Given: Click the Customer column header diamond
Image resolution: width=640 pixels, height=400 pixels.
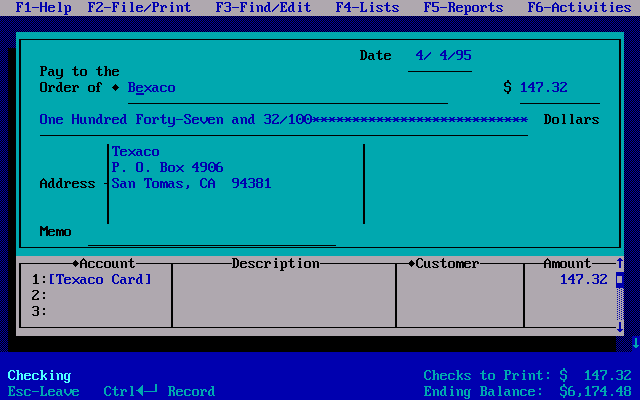Looking at the screenshot, I should click(x=411, y=264).
